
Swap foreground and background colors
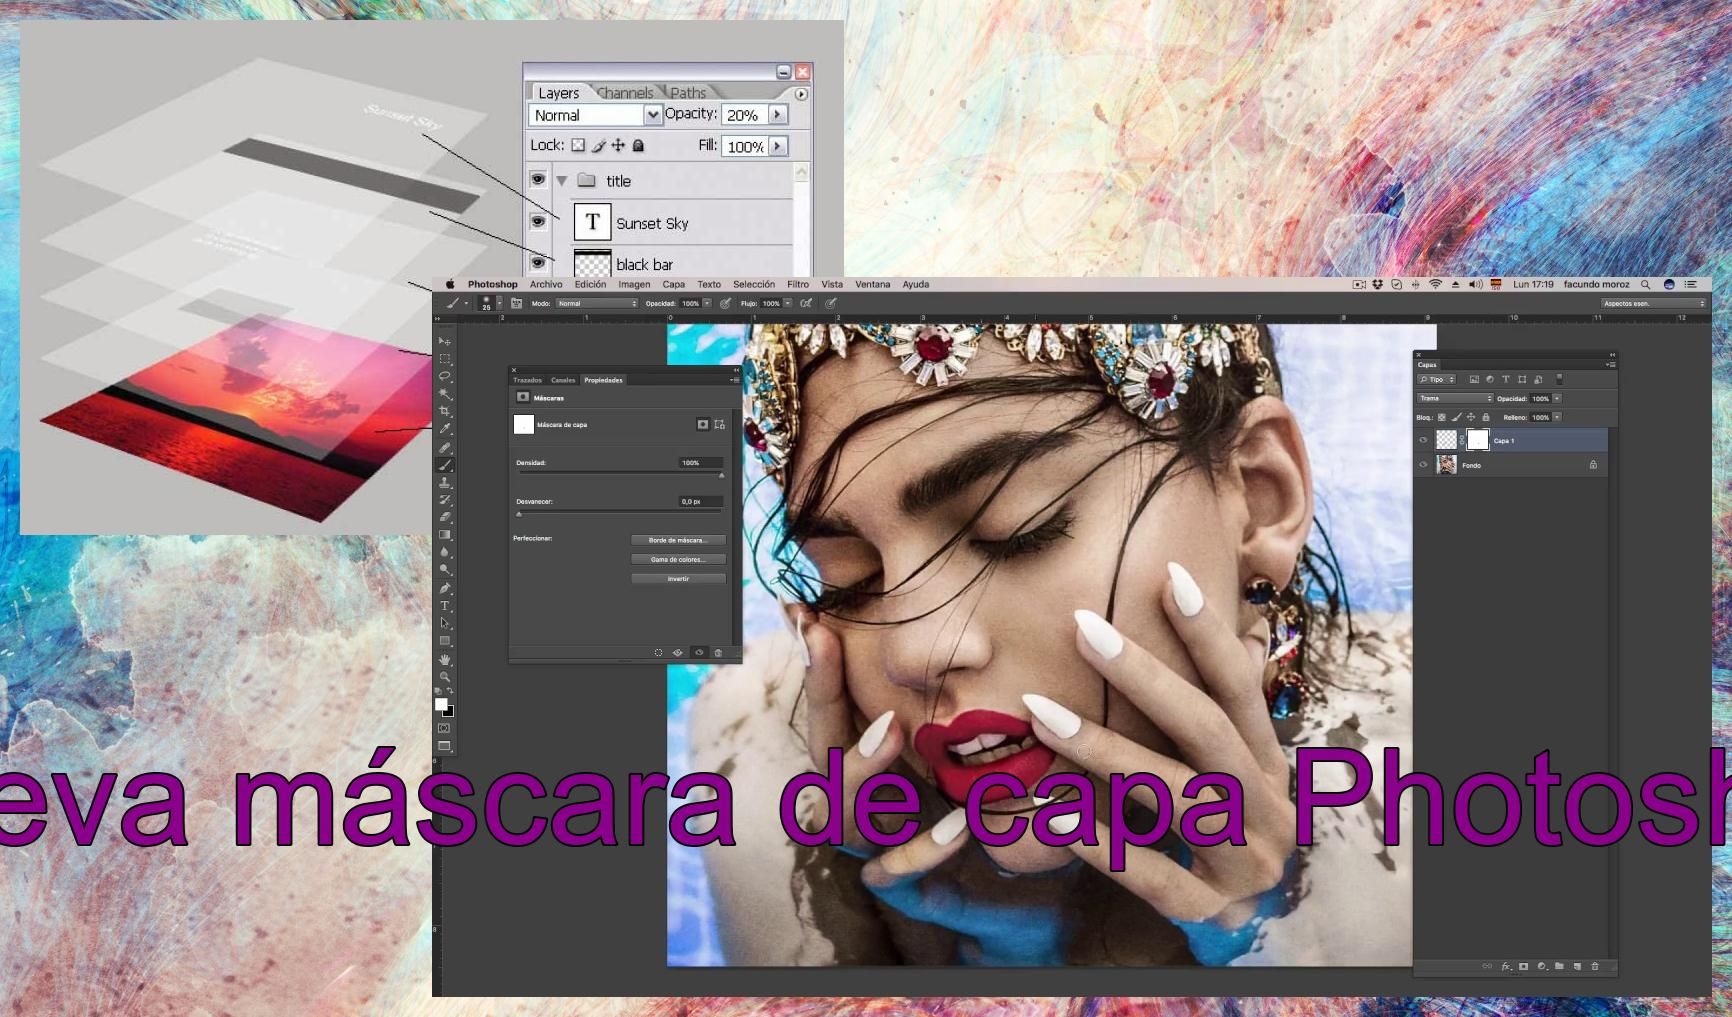click(450, 690)
